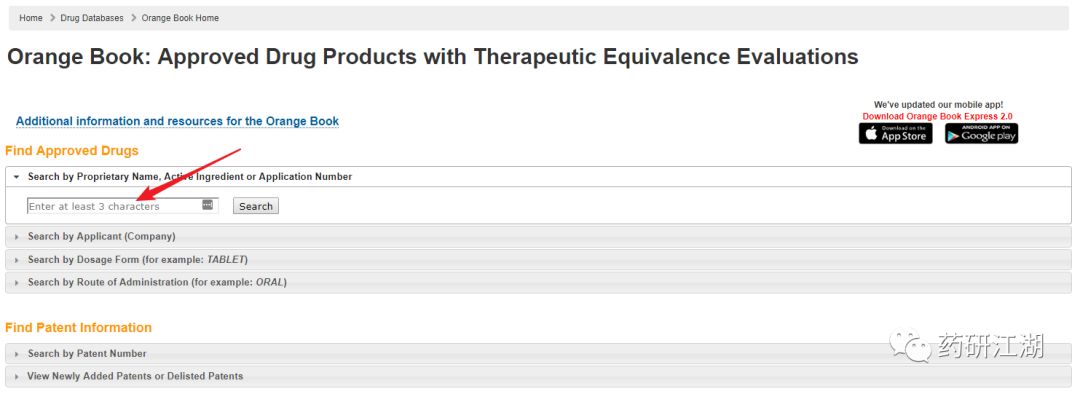
Task: Focus the Enter at least 3 characters field
Action: pyautogui.click(x=114, y=206)
